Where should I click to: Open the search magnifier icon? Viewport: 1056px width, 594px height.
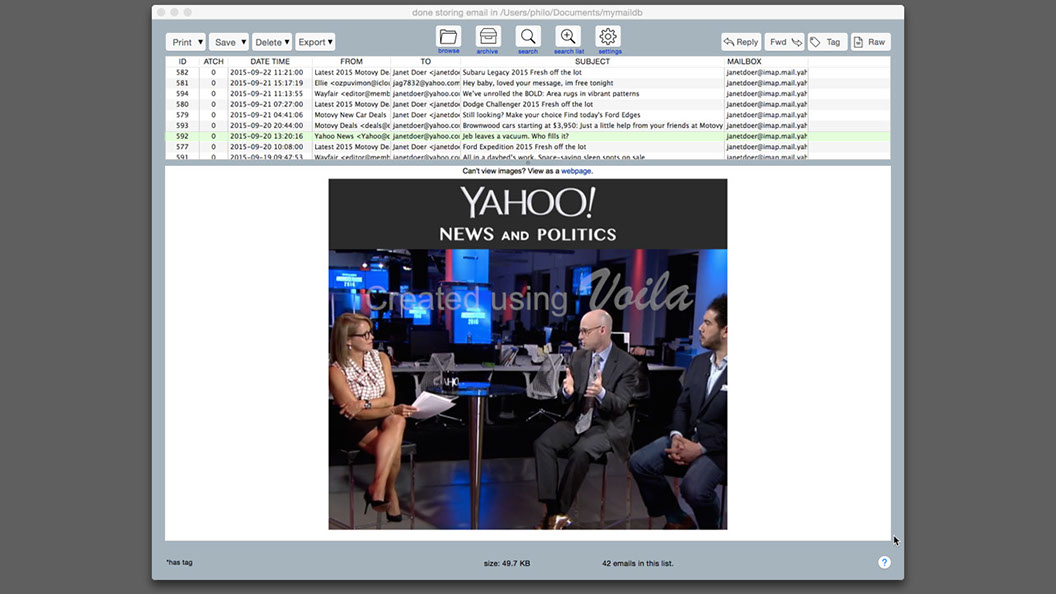click(x=528, y=38)
